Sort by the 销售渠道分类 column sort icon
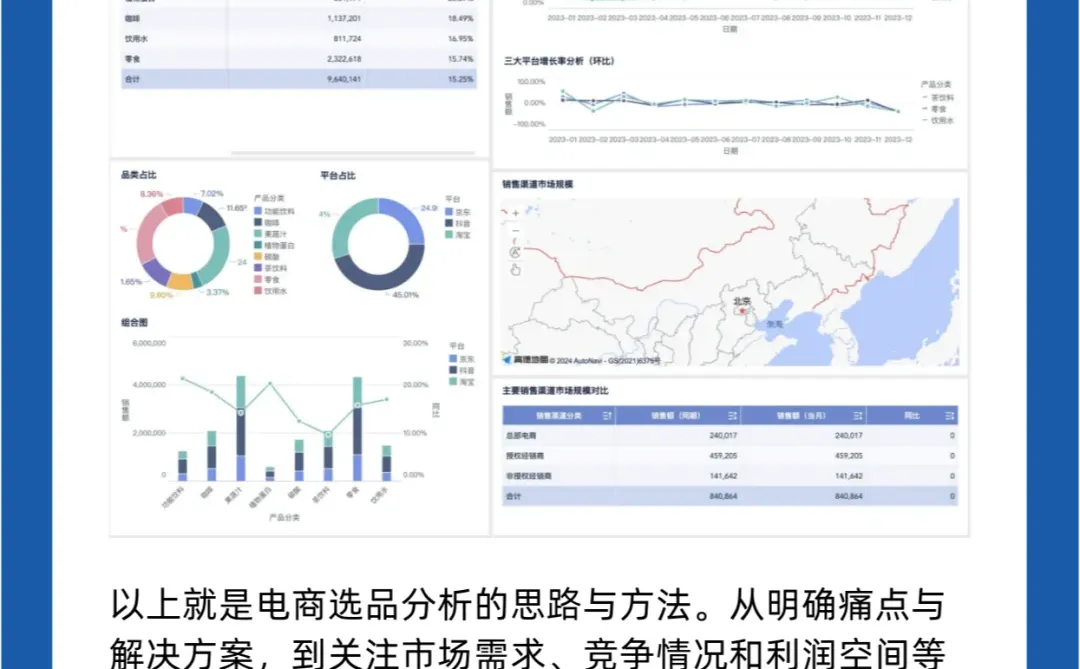This screenshot has height=669, width=1080. [x=607, y=415]
